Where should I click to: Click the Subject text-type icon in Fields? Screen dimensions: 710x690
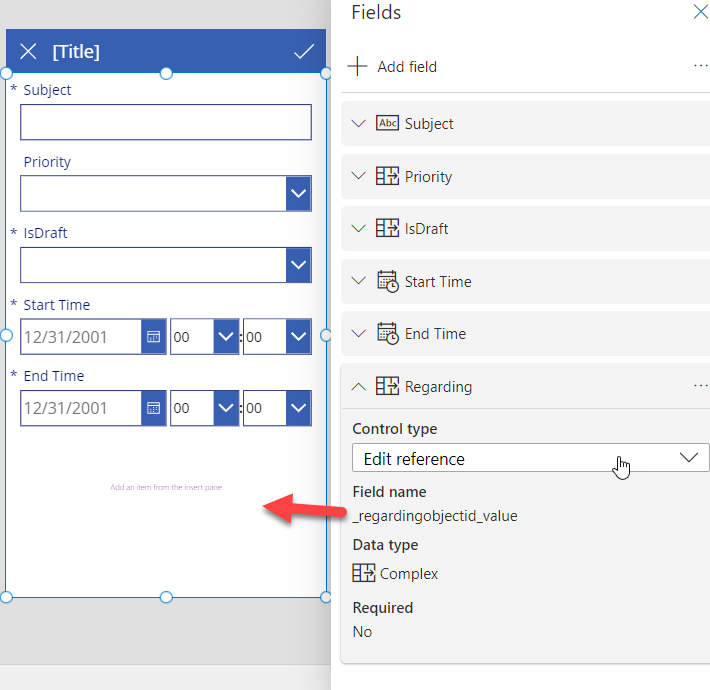(x=387, y=123)
